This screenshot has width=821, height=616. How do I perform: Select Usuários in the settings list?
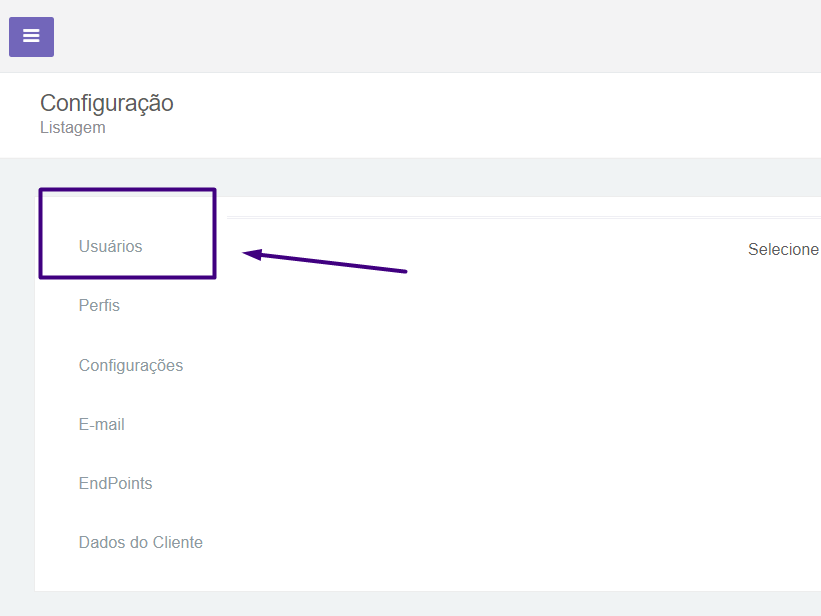pyautogui.click(x=110, y=246)
